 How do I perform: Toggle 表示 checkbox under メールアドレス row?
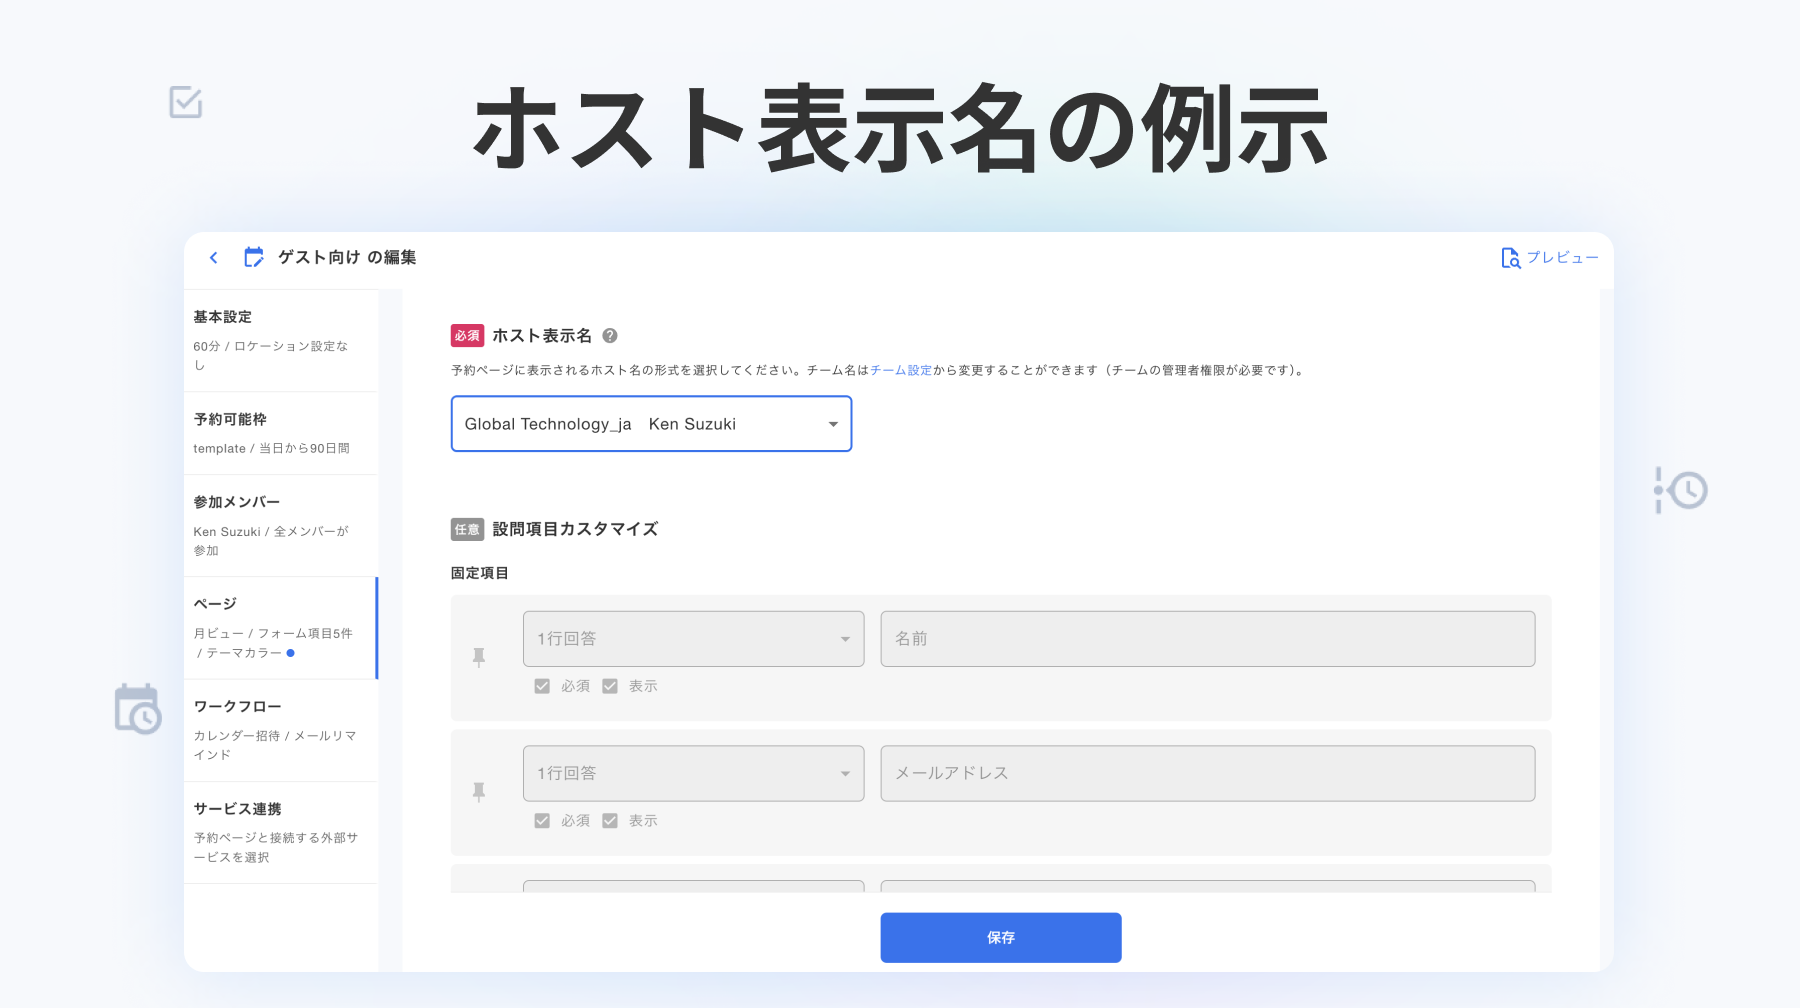point(610,821)
